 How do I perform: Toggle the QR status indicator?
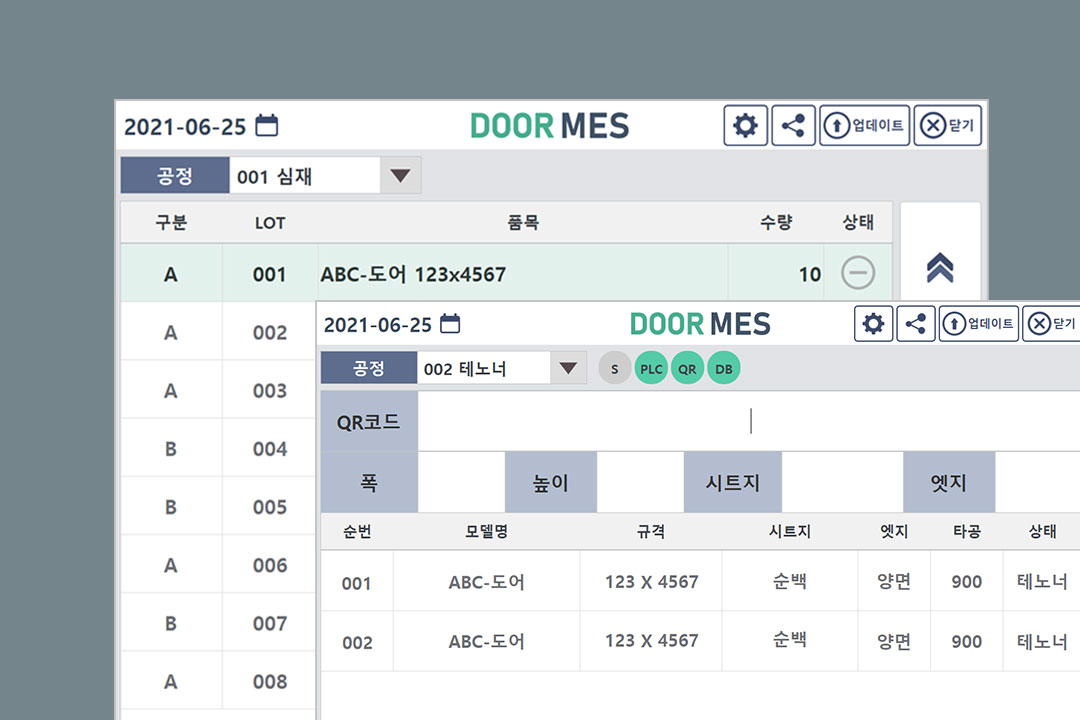click(687, 369)
